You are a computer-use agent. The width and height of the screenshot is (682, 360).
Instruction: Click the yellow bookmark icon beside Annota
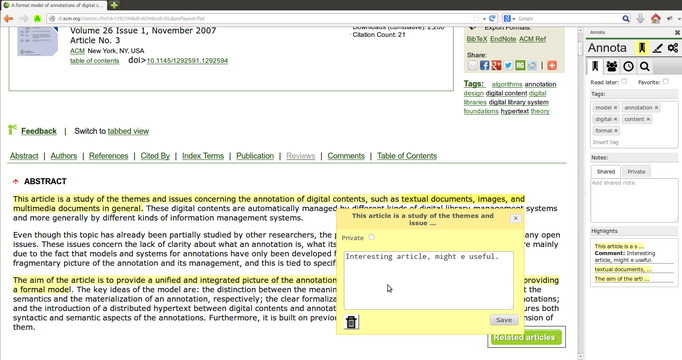pyautogui.click(x=642, y=48)
